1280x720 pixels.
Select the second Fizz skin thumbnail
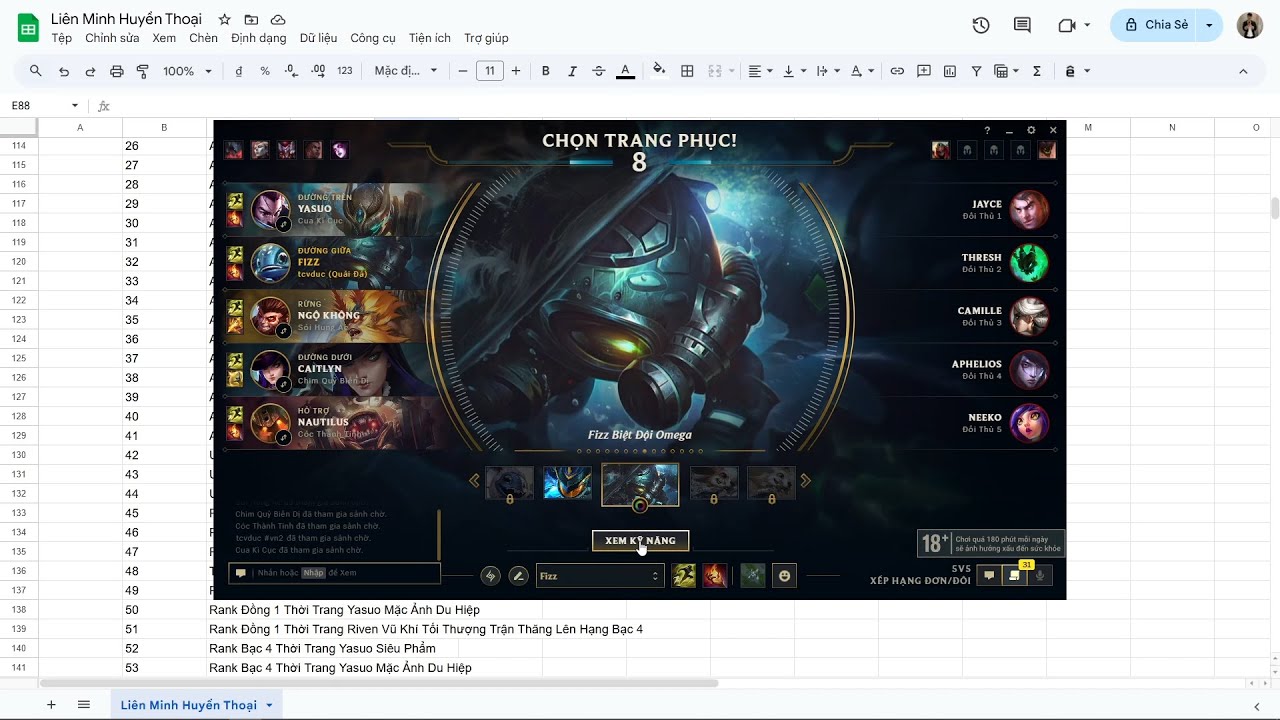(567, 483)
